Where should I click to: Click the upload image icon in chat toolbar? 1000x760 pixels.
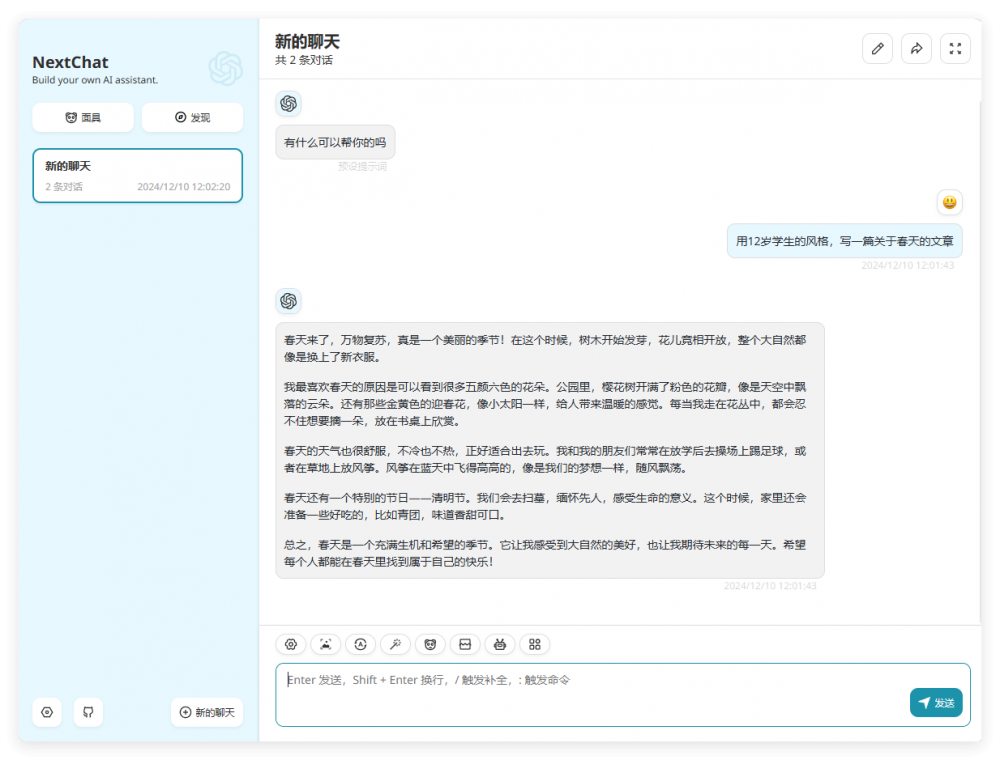click(x=325, y=645)
